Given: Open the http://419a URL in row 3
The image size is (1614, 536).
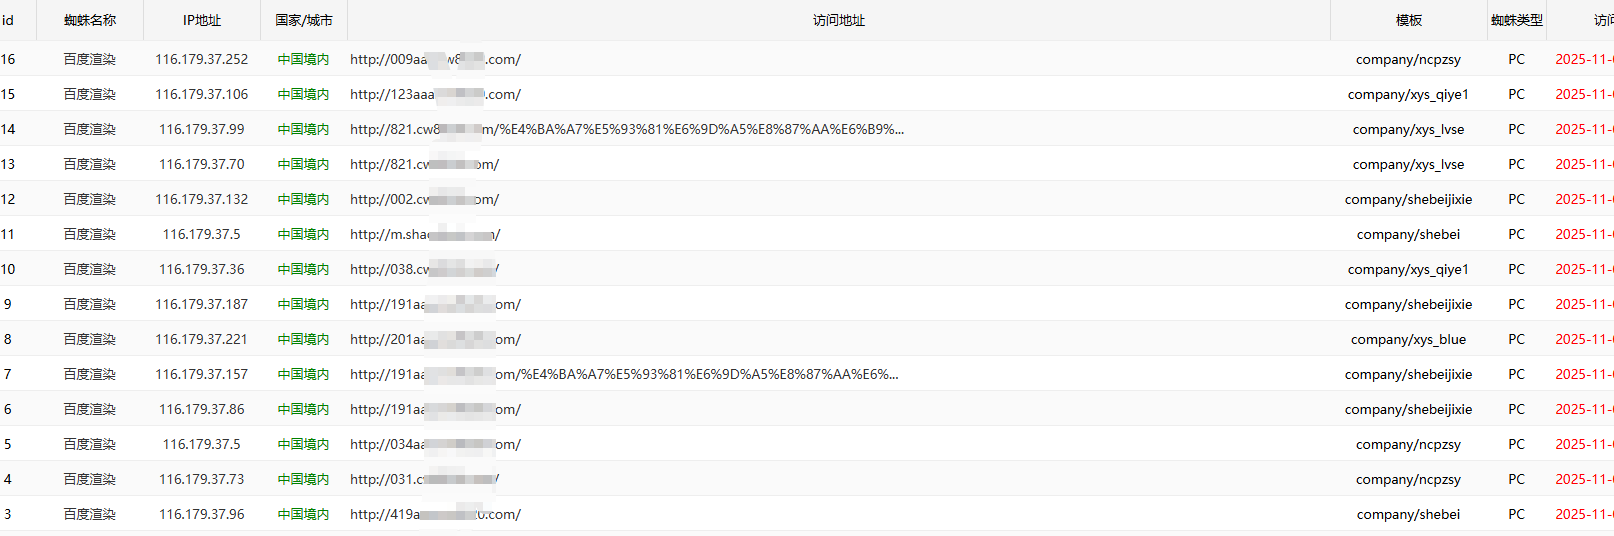Looking at the screenshot, I should [435, 514].
